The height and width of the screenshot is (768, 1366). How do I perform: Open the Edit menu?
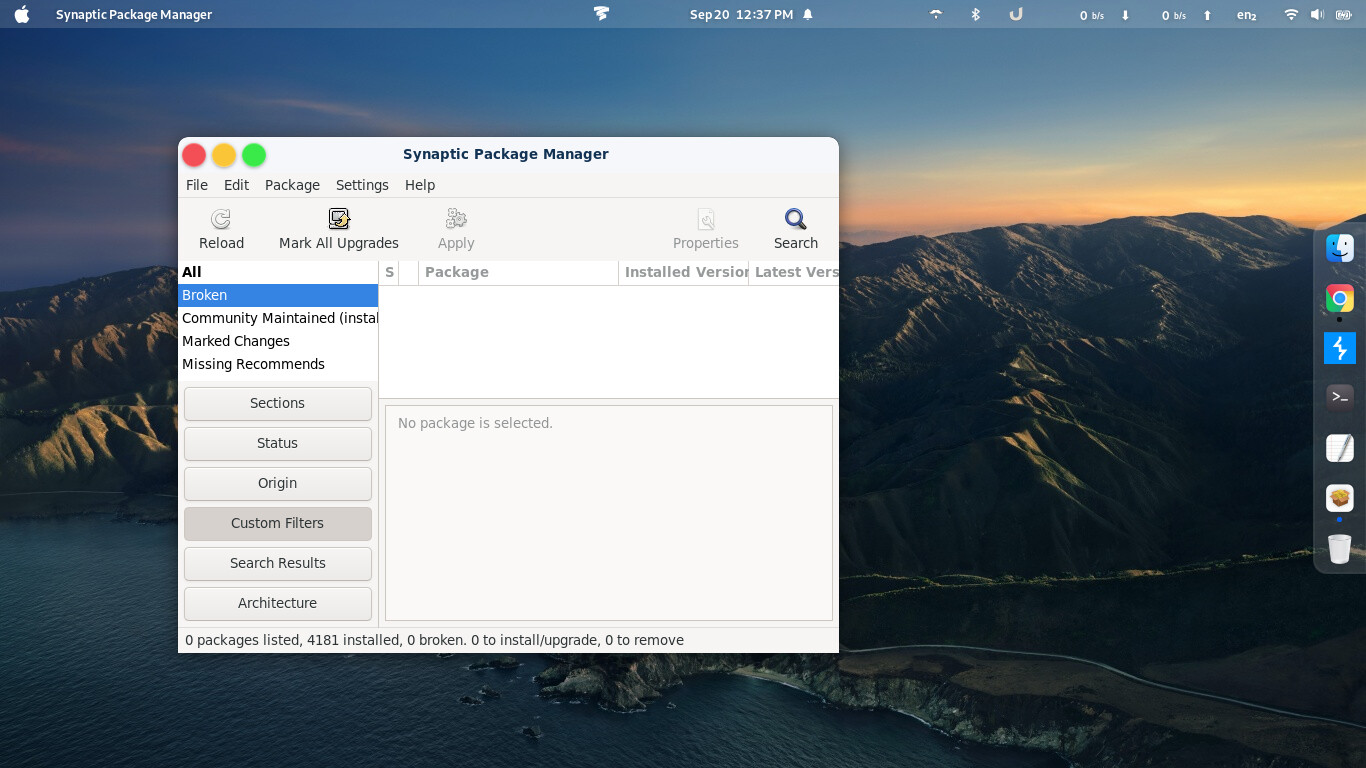point(236,185)
